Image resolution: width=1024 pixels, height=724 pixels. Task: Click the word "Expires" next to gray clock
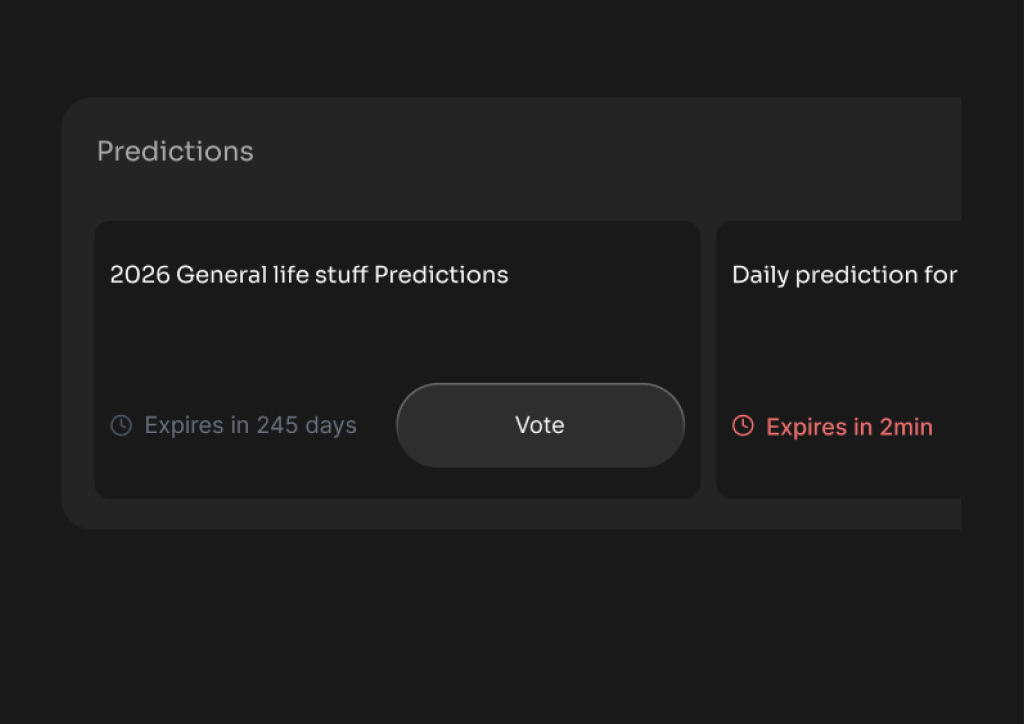[184, 426]
